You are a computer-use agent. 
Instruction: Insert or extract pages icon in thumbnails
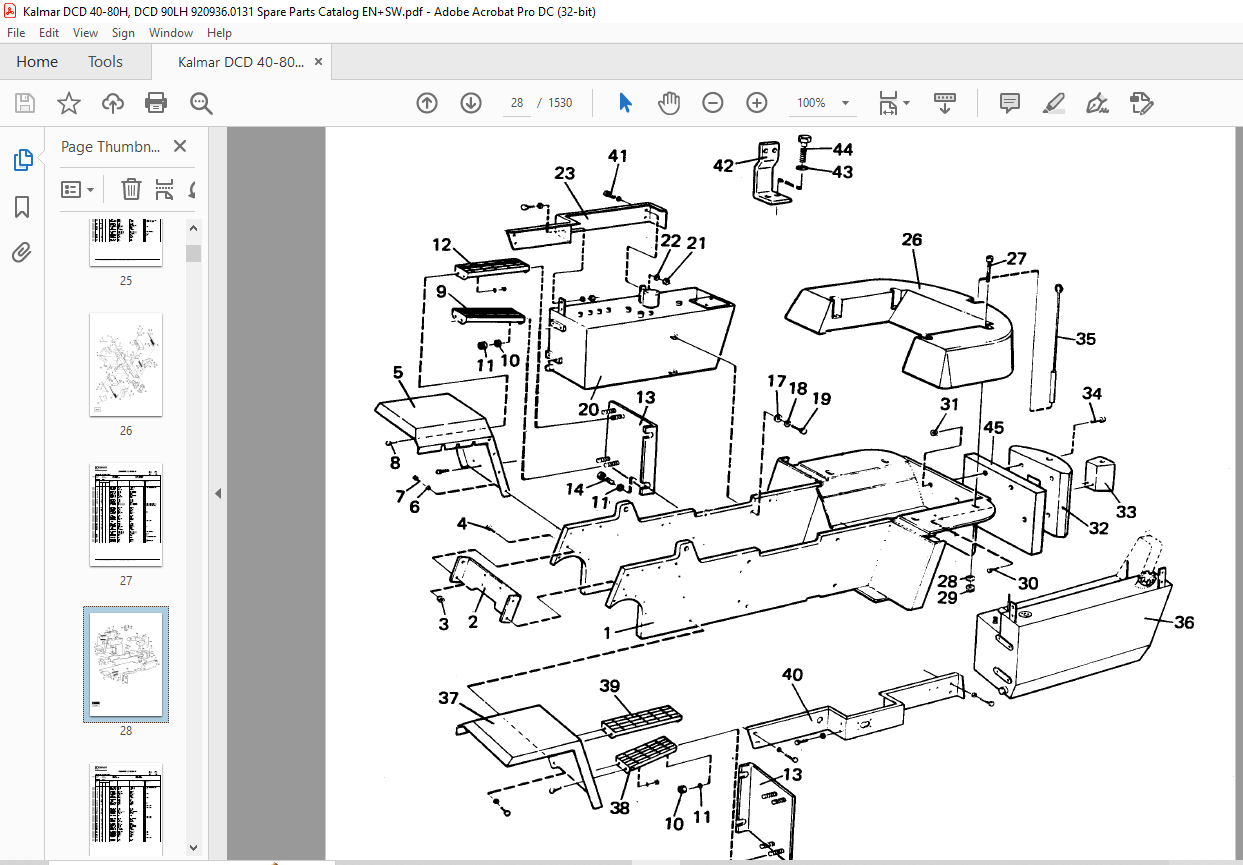pyautogui.click(x=165, y=189)
